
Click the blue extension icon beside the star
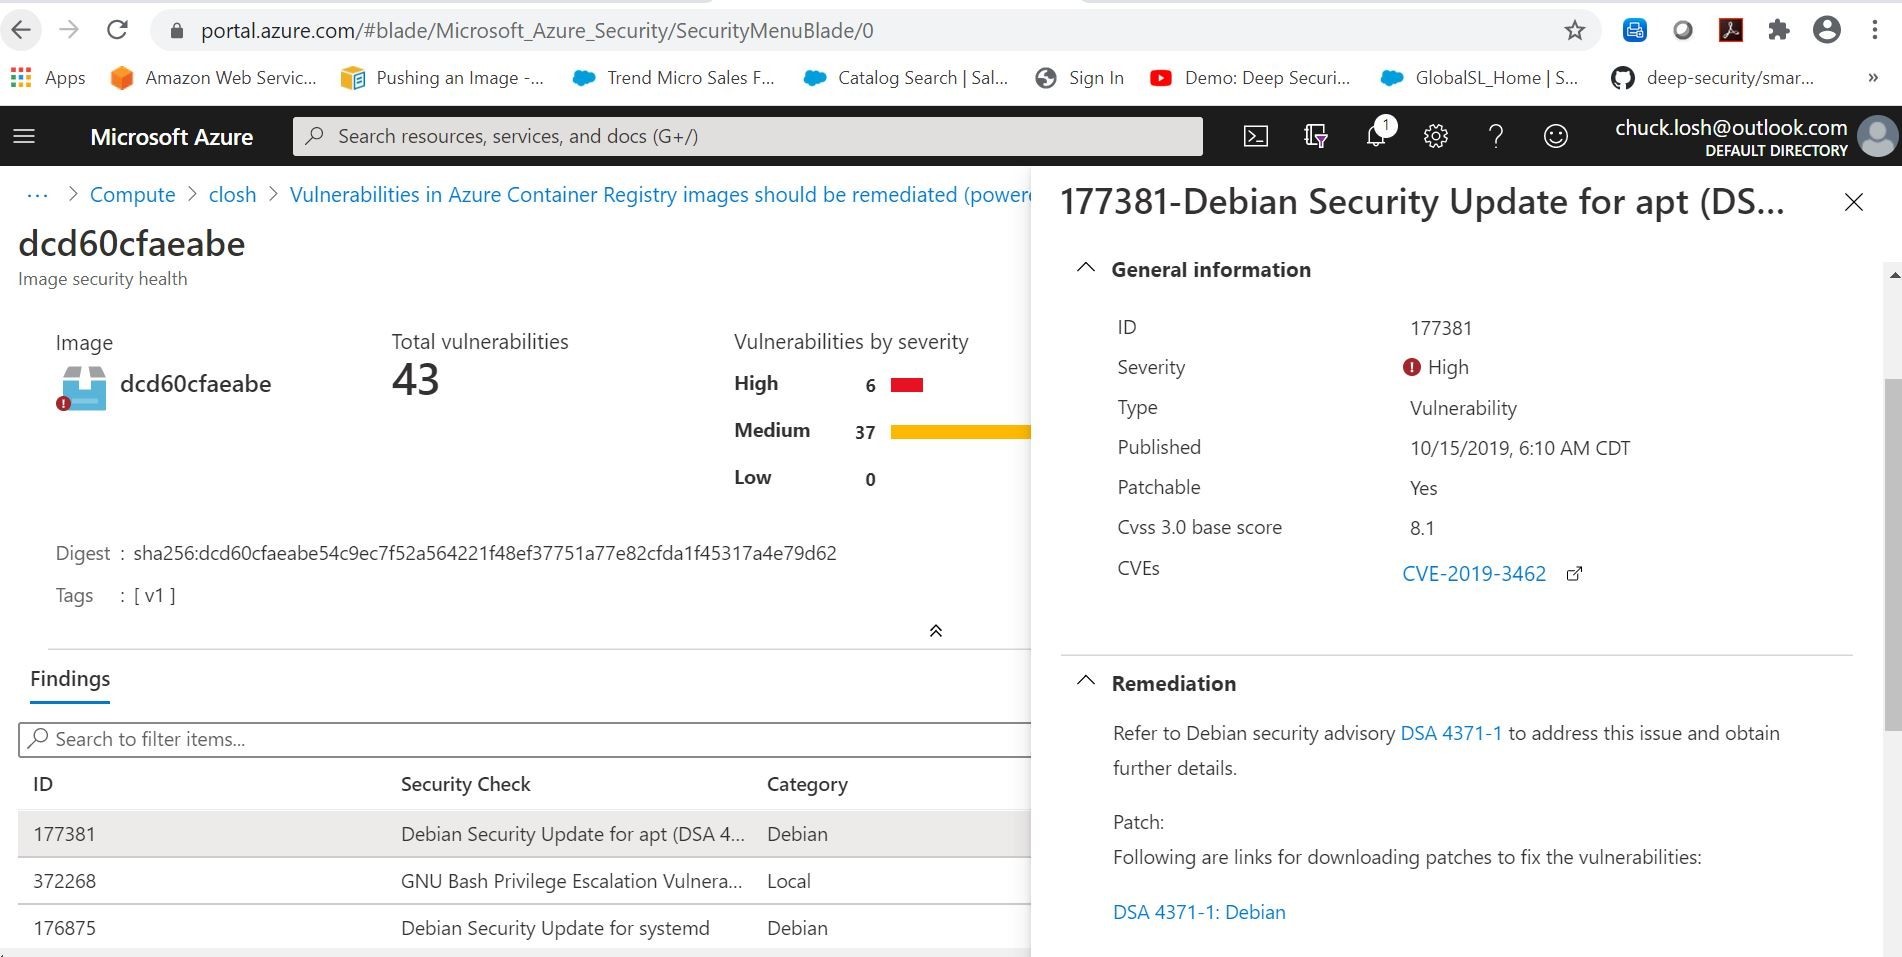[x=1635, y=31]
